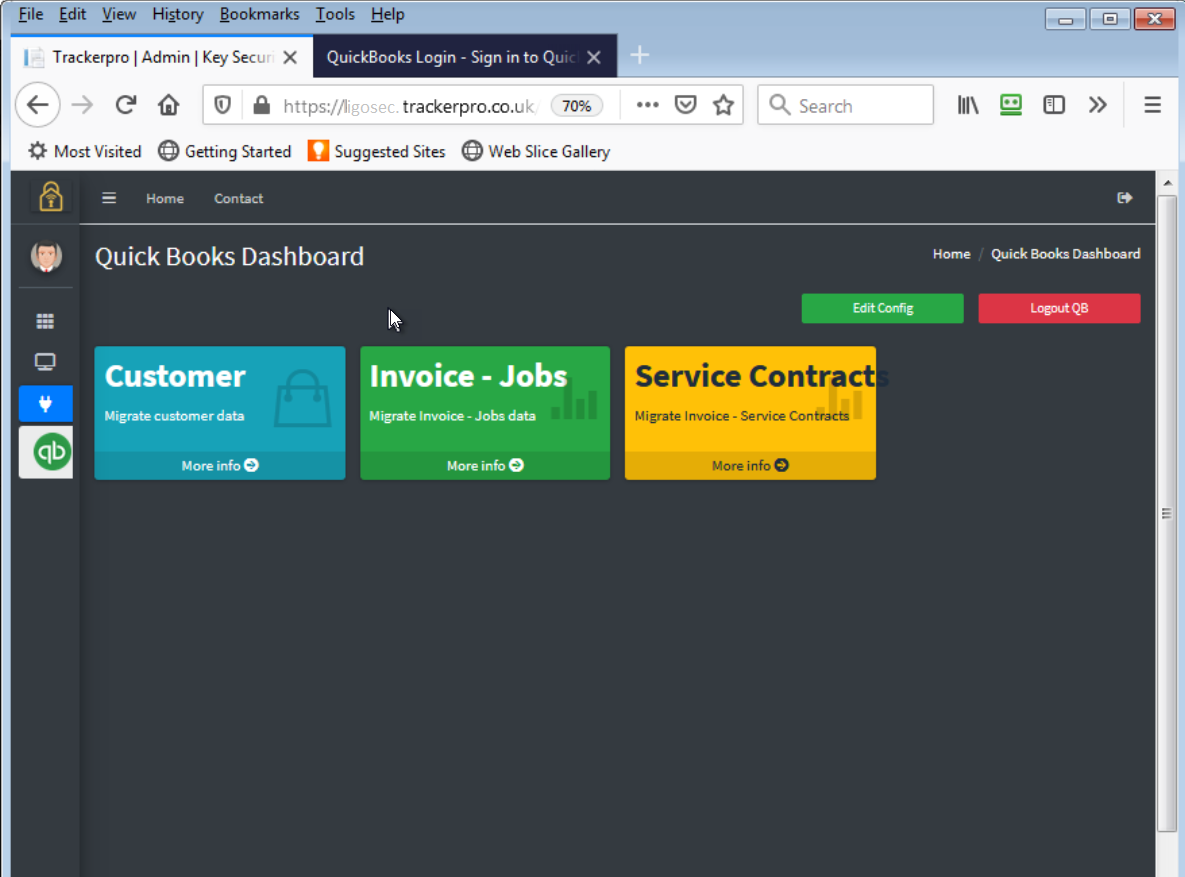Image resolution: width=1185 pixels, height=877 pixels.
Task: Close the QuickBooks Login tab
Action: [x=594, y=57]
